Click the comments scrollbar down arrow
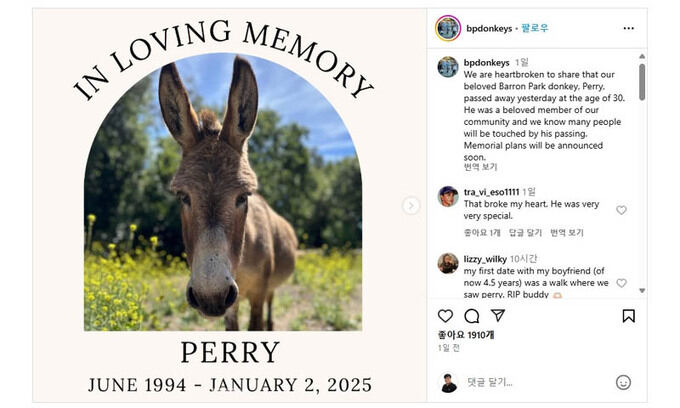 coord(642,290)
